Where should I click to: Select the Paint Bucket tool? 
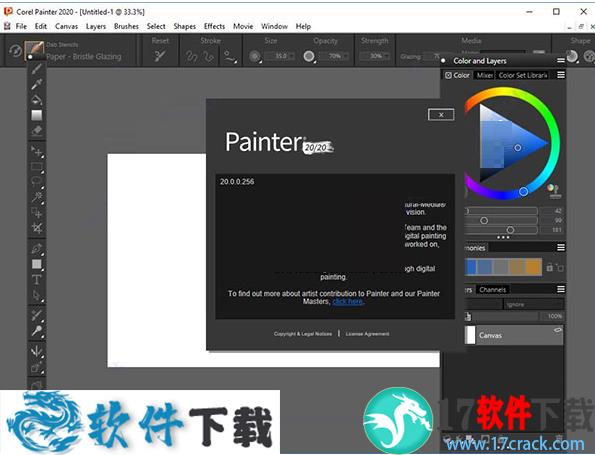point(36,100)
